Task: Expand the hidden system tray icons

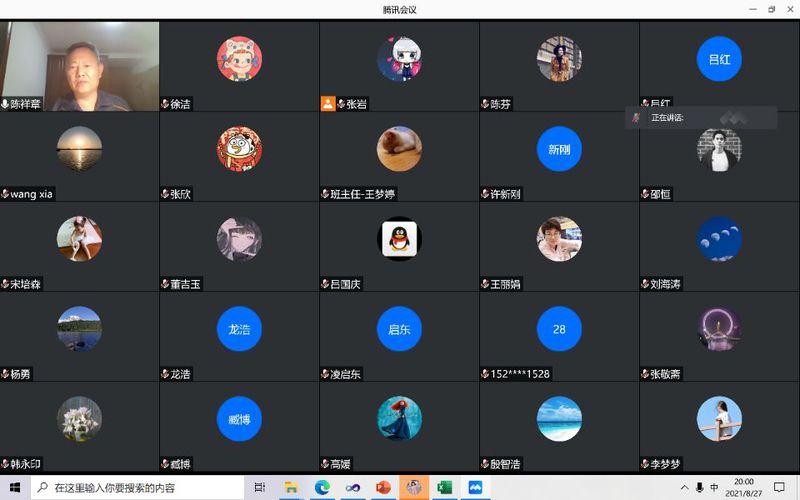Action: tap(684, 487)
